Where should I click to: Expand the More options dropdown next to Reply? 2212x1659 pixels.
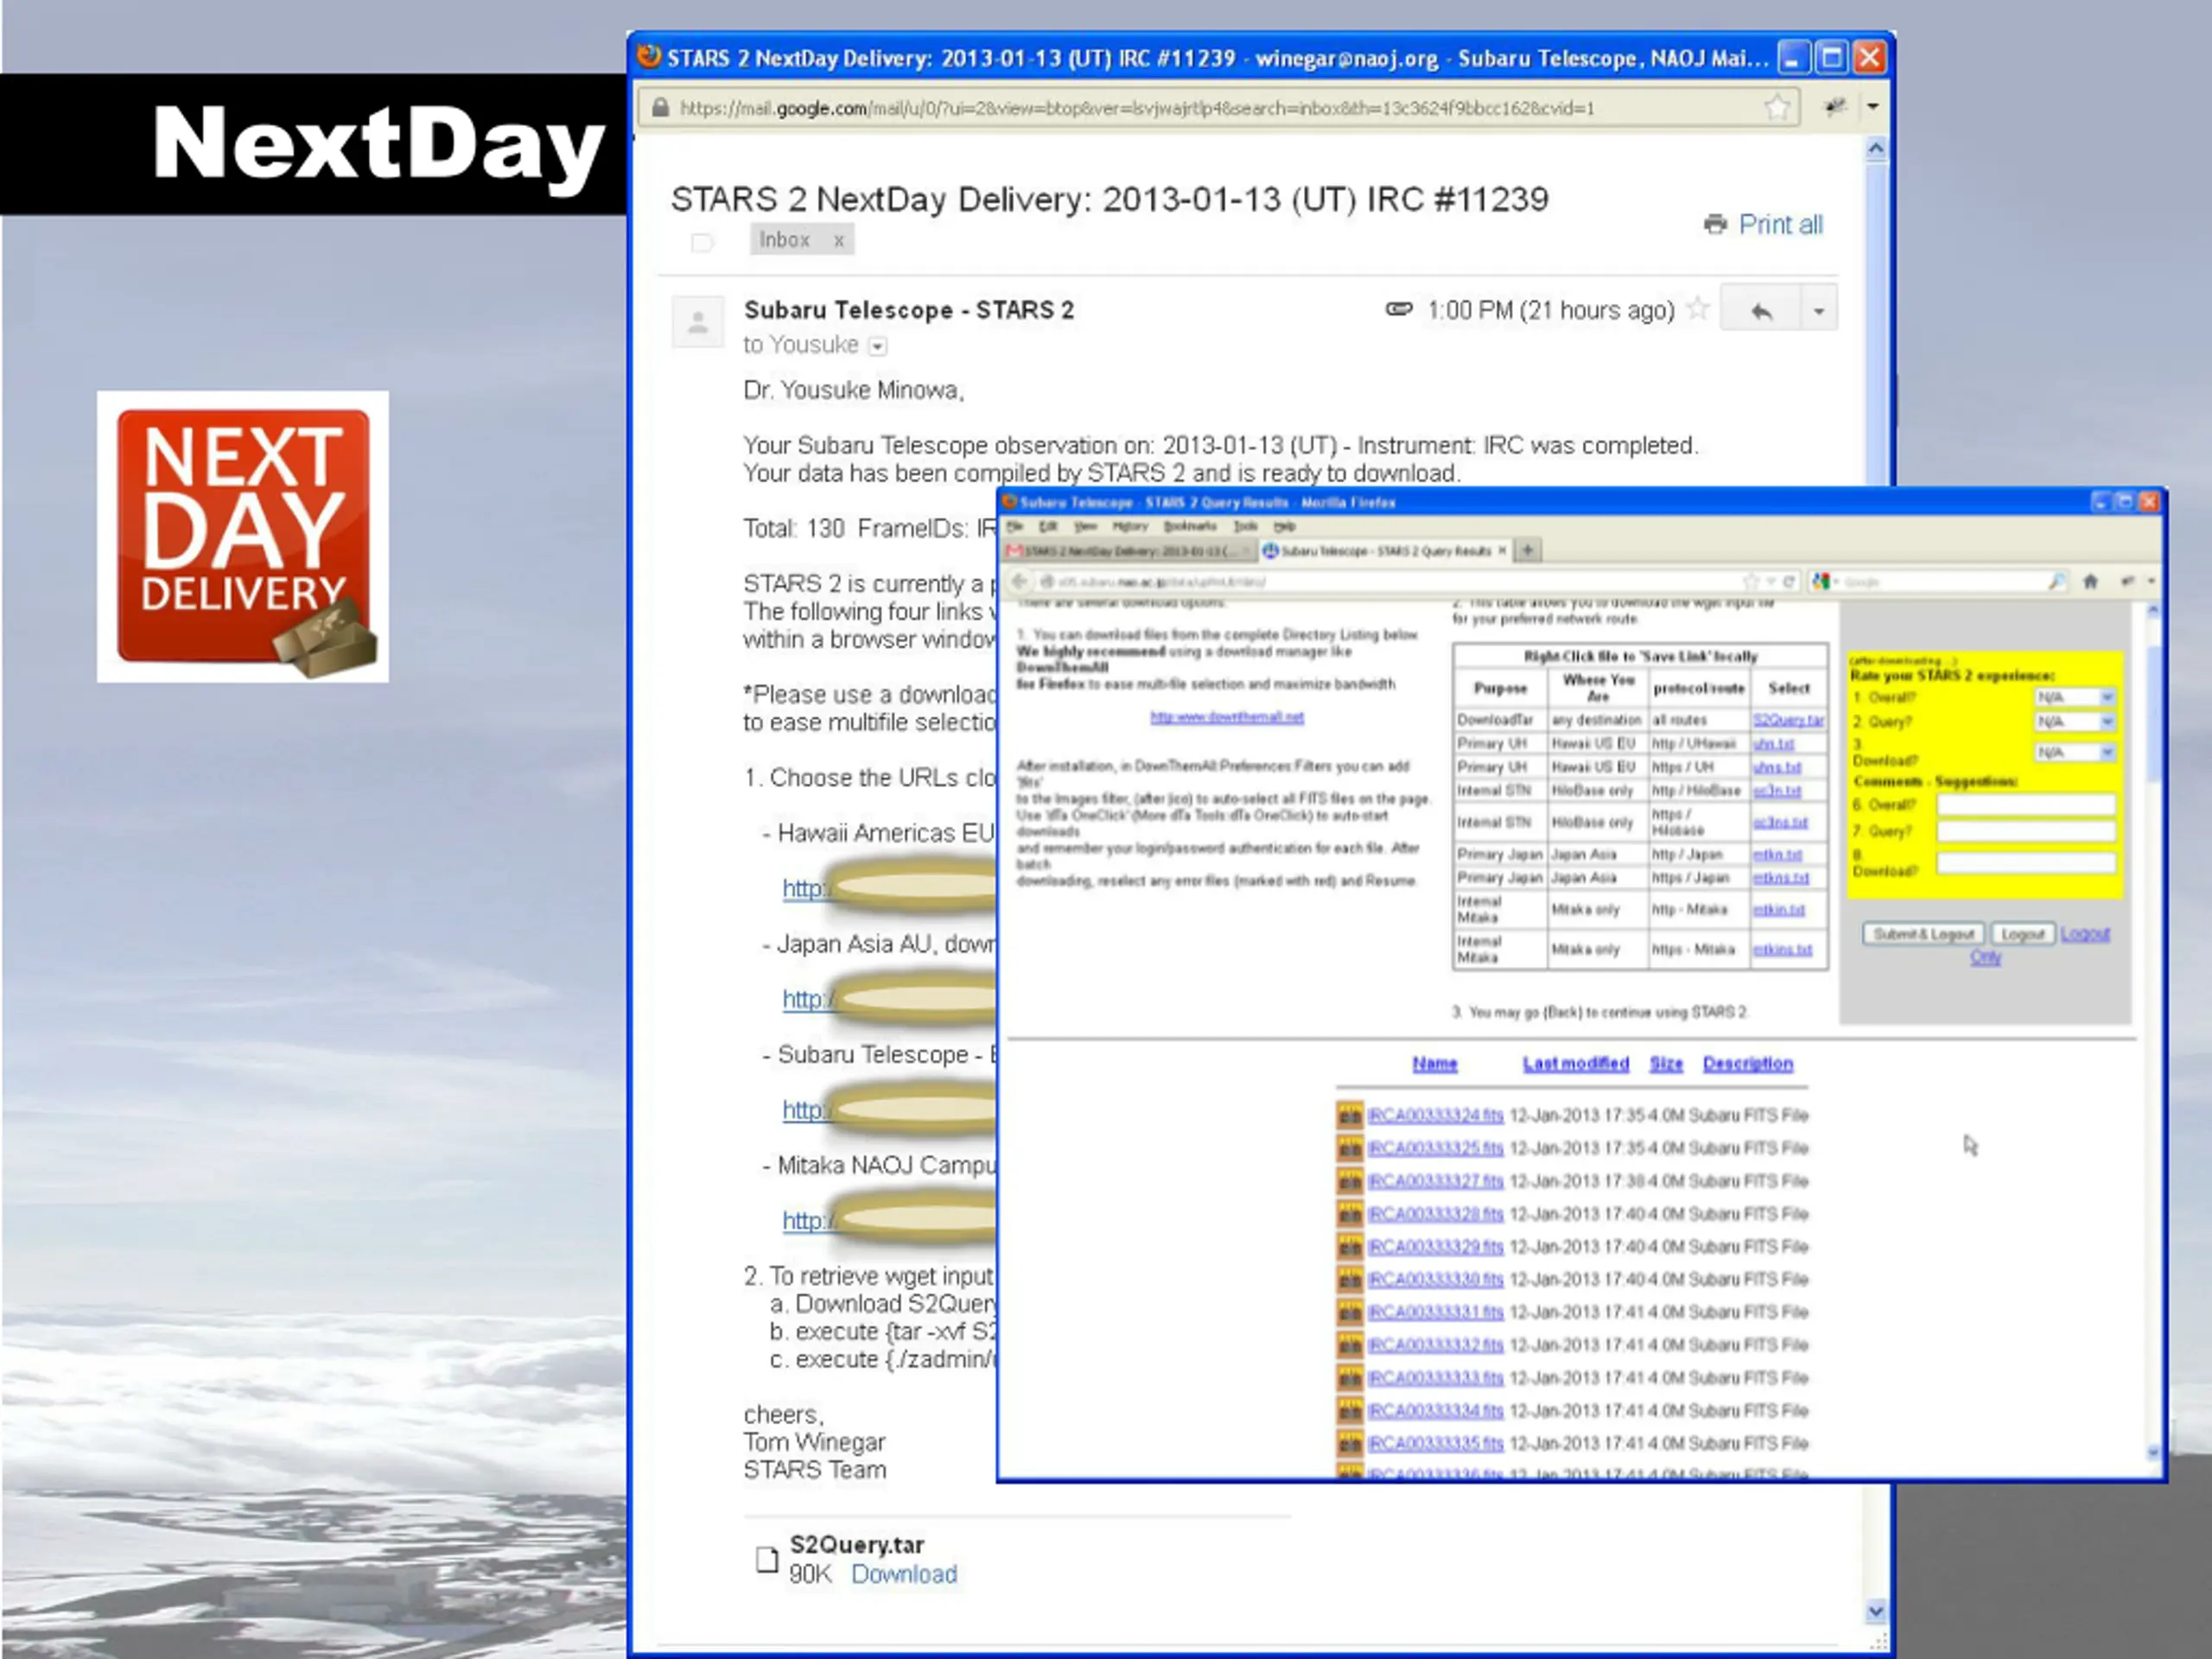click(x=1818, y=311)
